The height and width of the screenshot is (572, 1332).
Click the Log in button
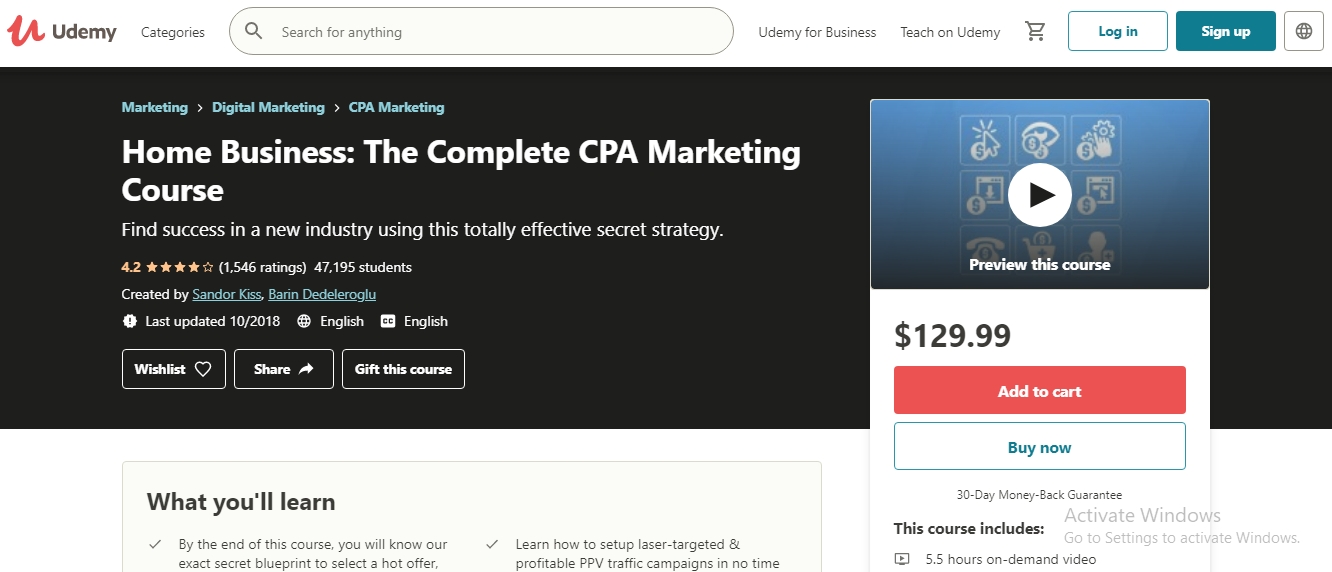(1117, 31)
